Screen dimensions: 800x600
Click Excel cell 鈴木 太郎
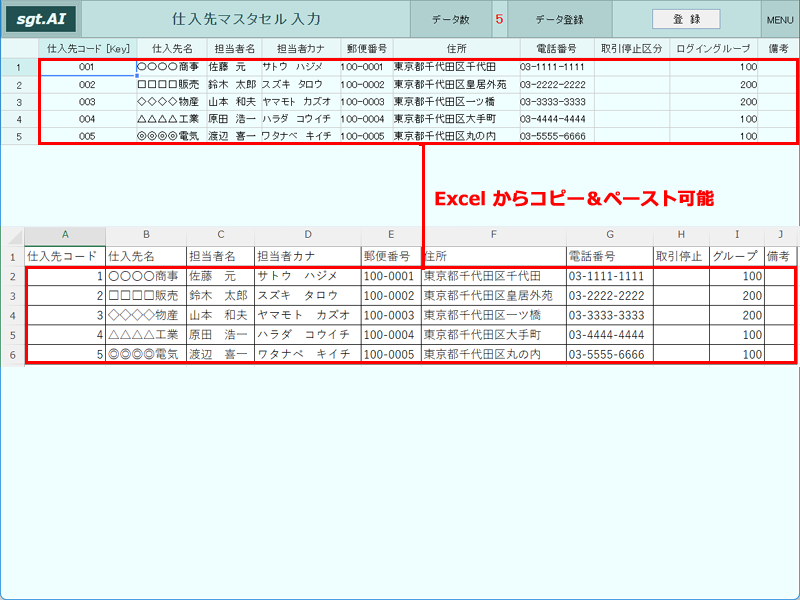[x=220, y=295]
